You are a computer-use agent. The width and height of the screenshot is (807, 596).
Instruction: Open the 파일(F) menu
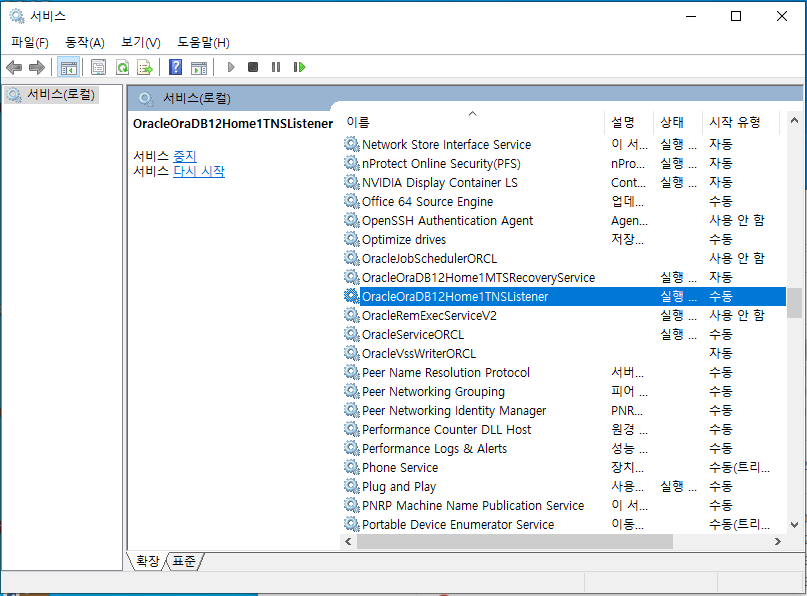(x=30, y=42)
